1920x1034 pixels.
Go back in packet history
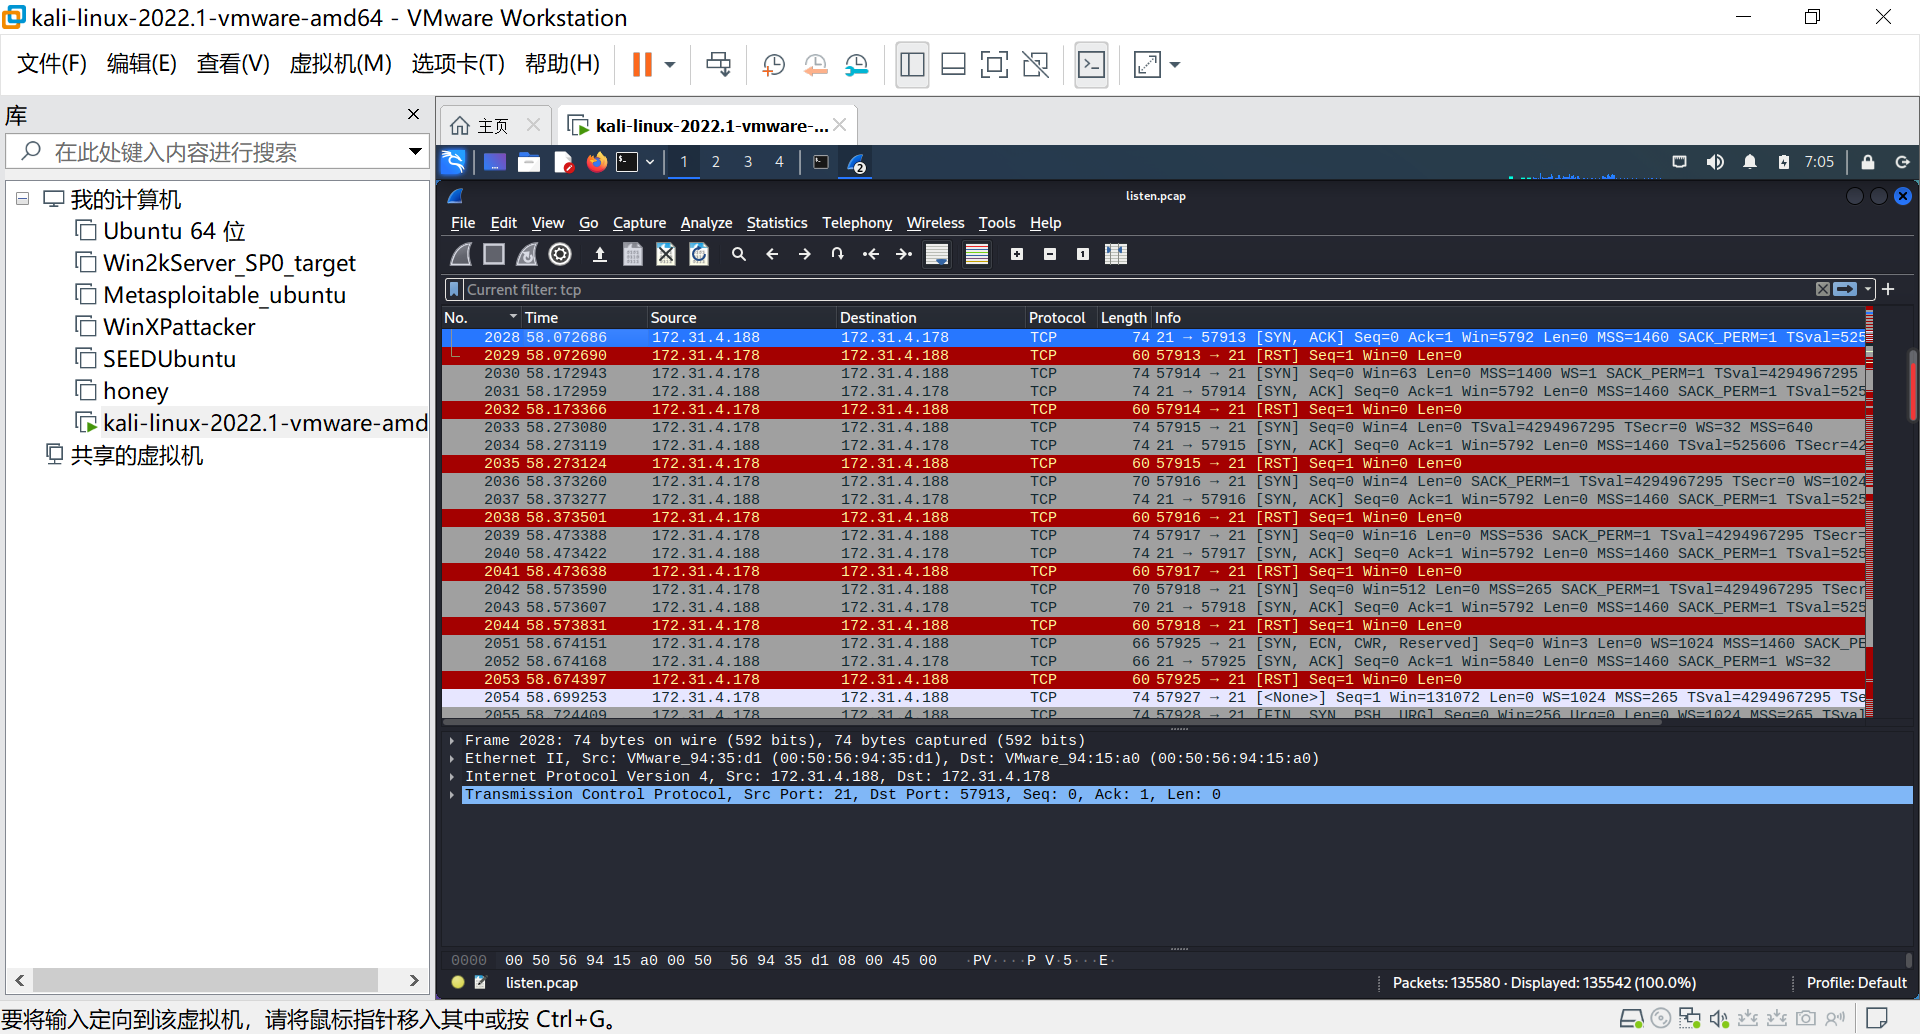(772, 254)
